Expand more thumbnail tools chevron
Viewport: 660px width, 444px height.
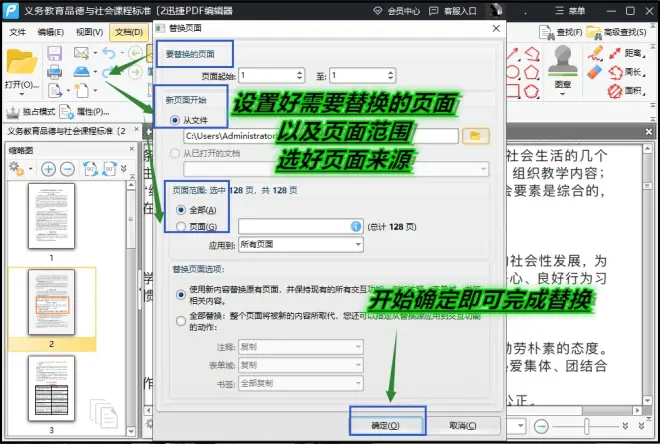(123, 168)
